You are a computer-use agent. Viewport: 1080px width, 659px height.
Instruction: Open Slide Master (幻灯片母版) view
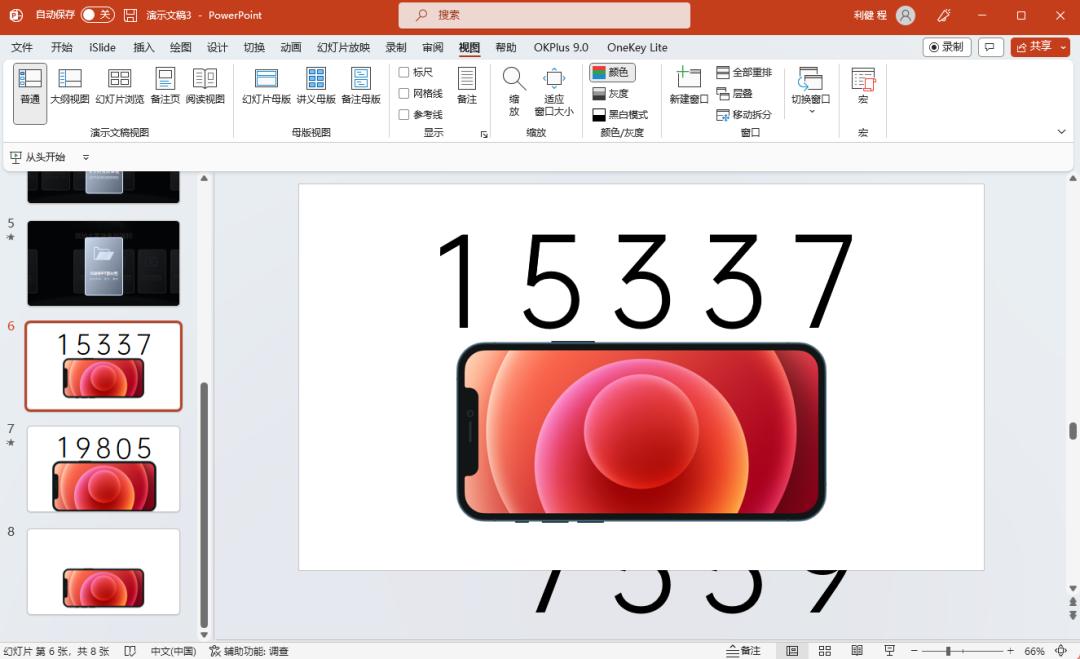[266, 86]
